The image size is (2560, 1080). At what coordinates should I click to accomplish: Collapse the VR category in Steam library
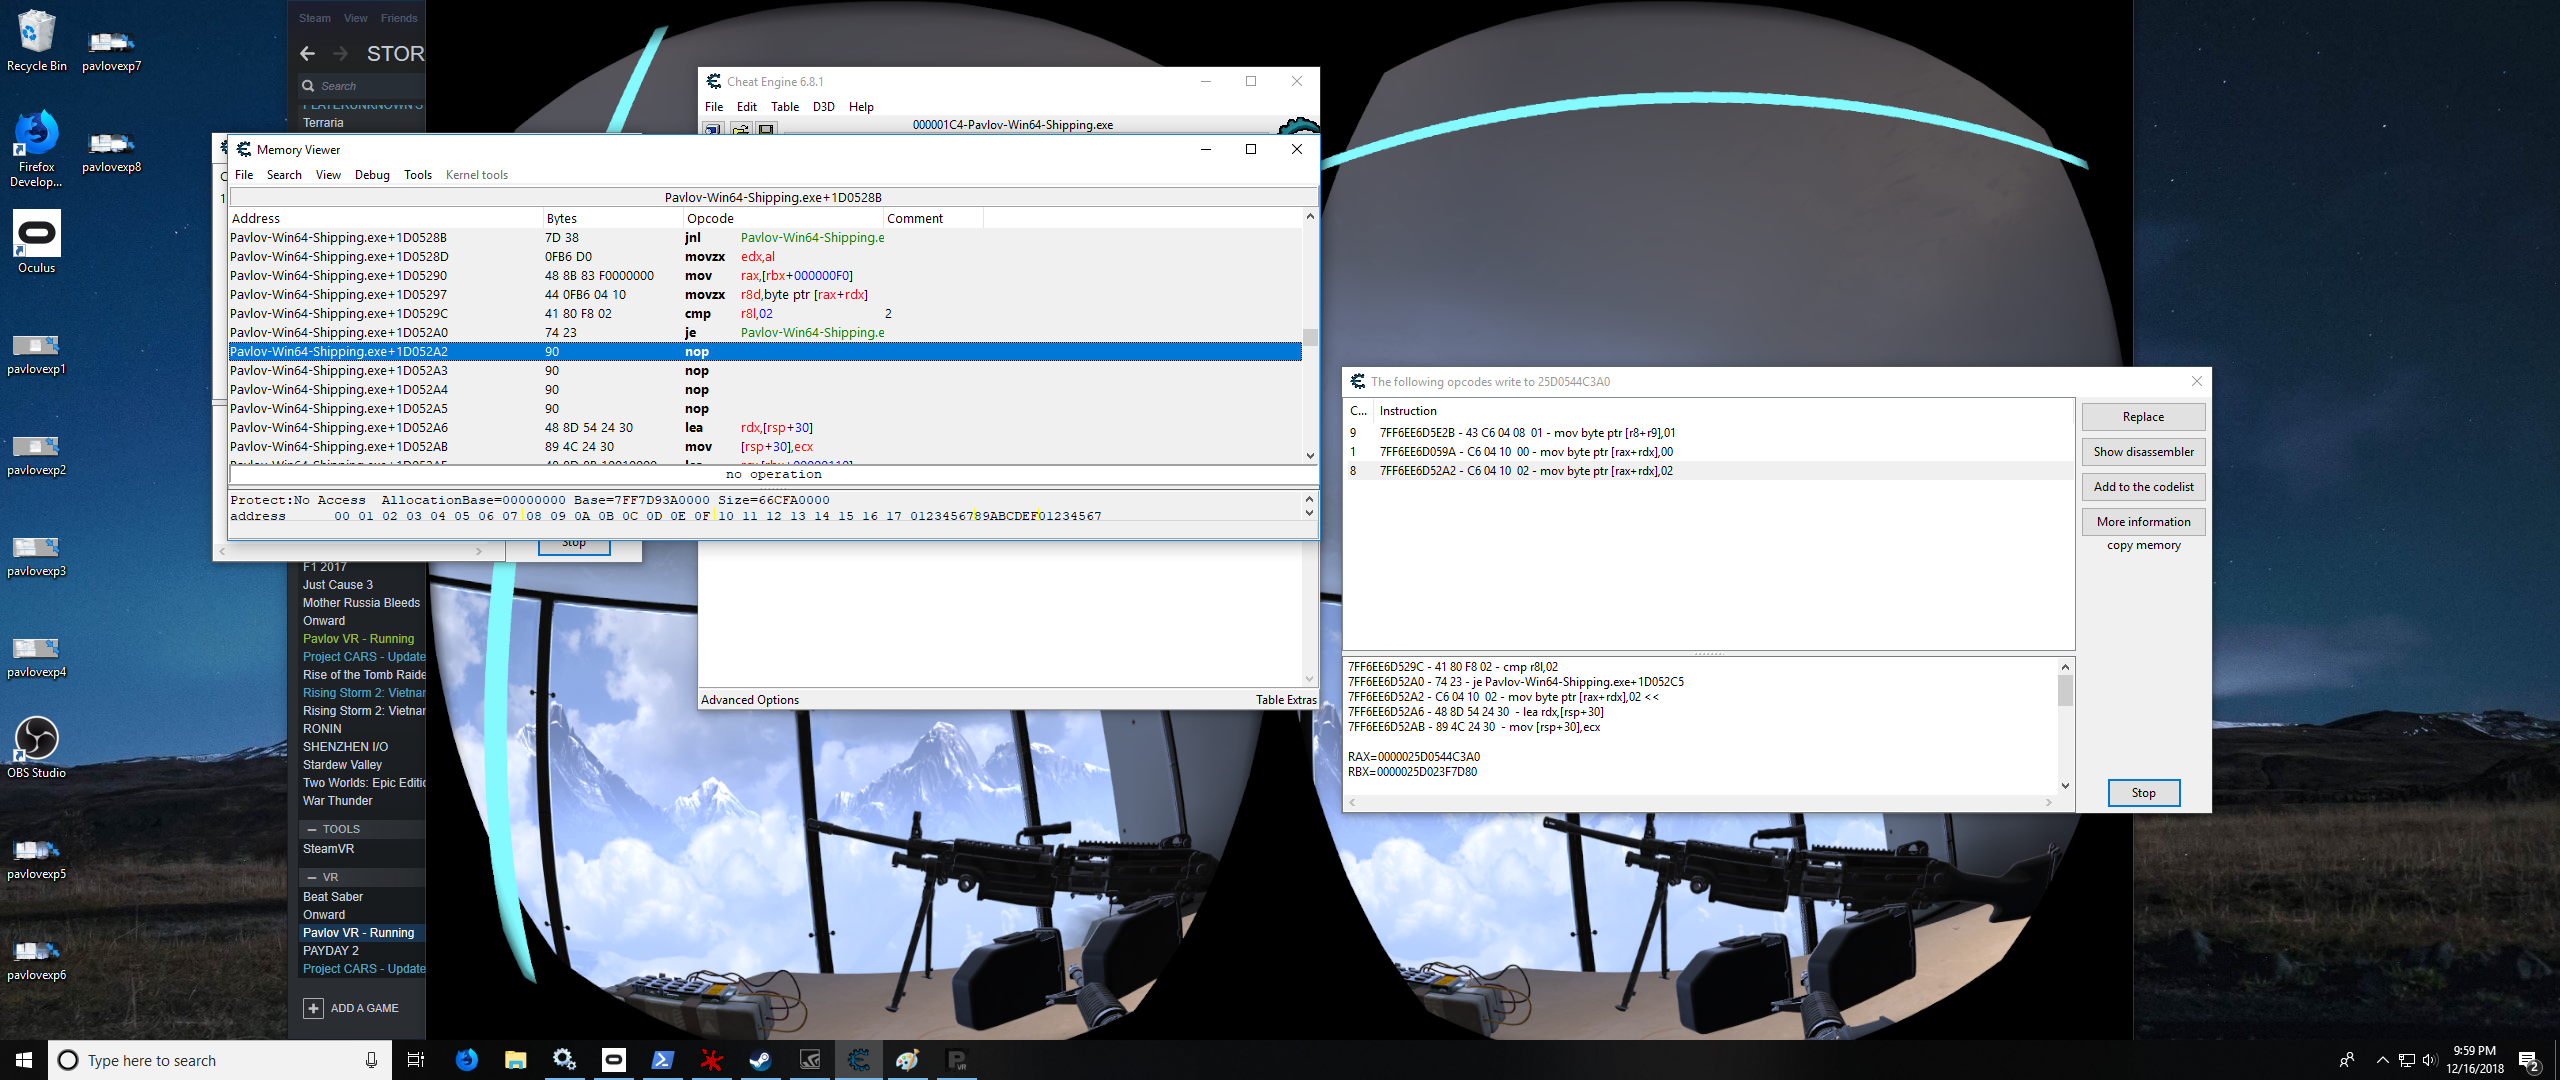[x=312, y=877]
